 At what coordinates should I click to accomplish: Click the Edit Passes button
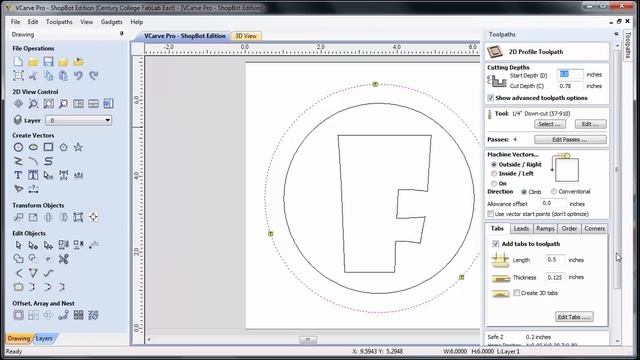coord(570,140)
